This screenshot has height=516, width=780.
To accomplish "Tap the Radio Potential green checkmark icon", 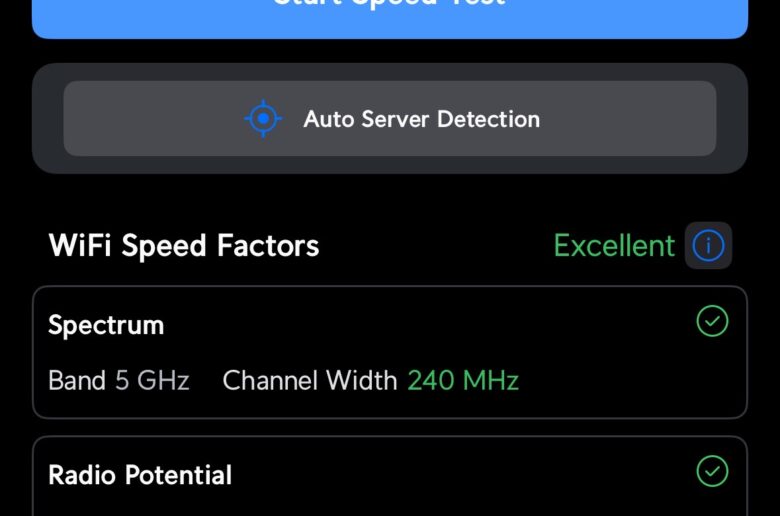I will coord(712,471).
